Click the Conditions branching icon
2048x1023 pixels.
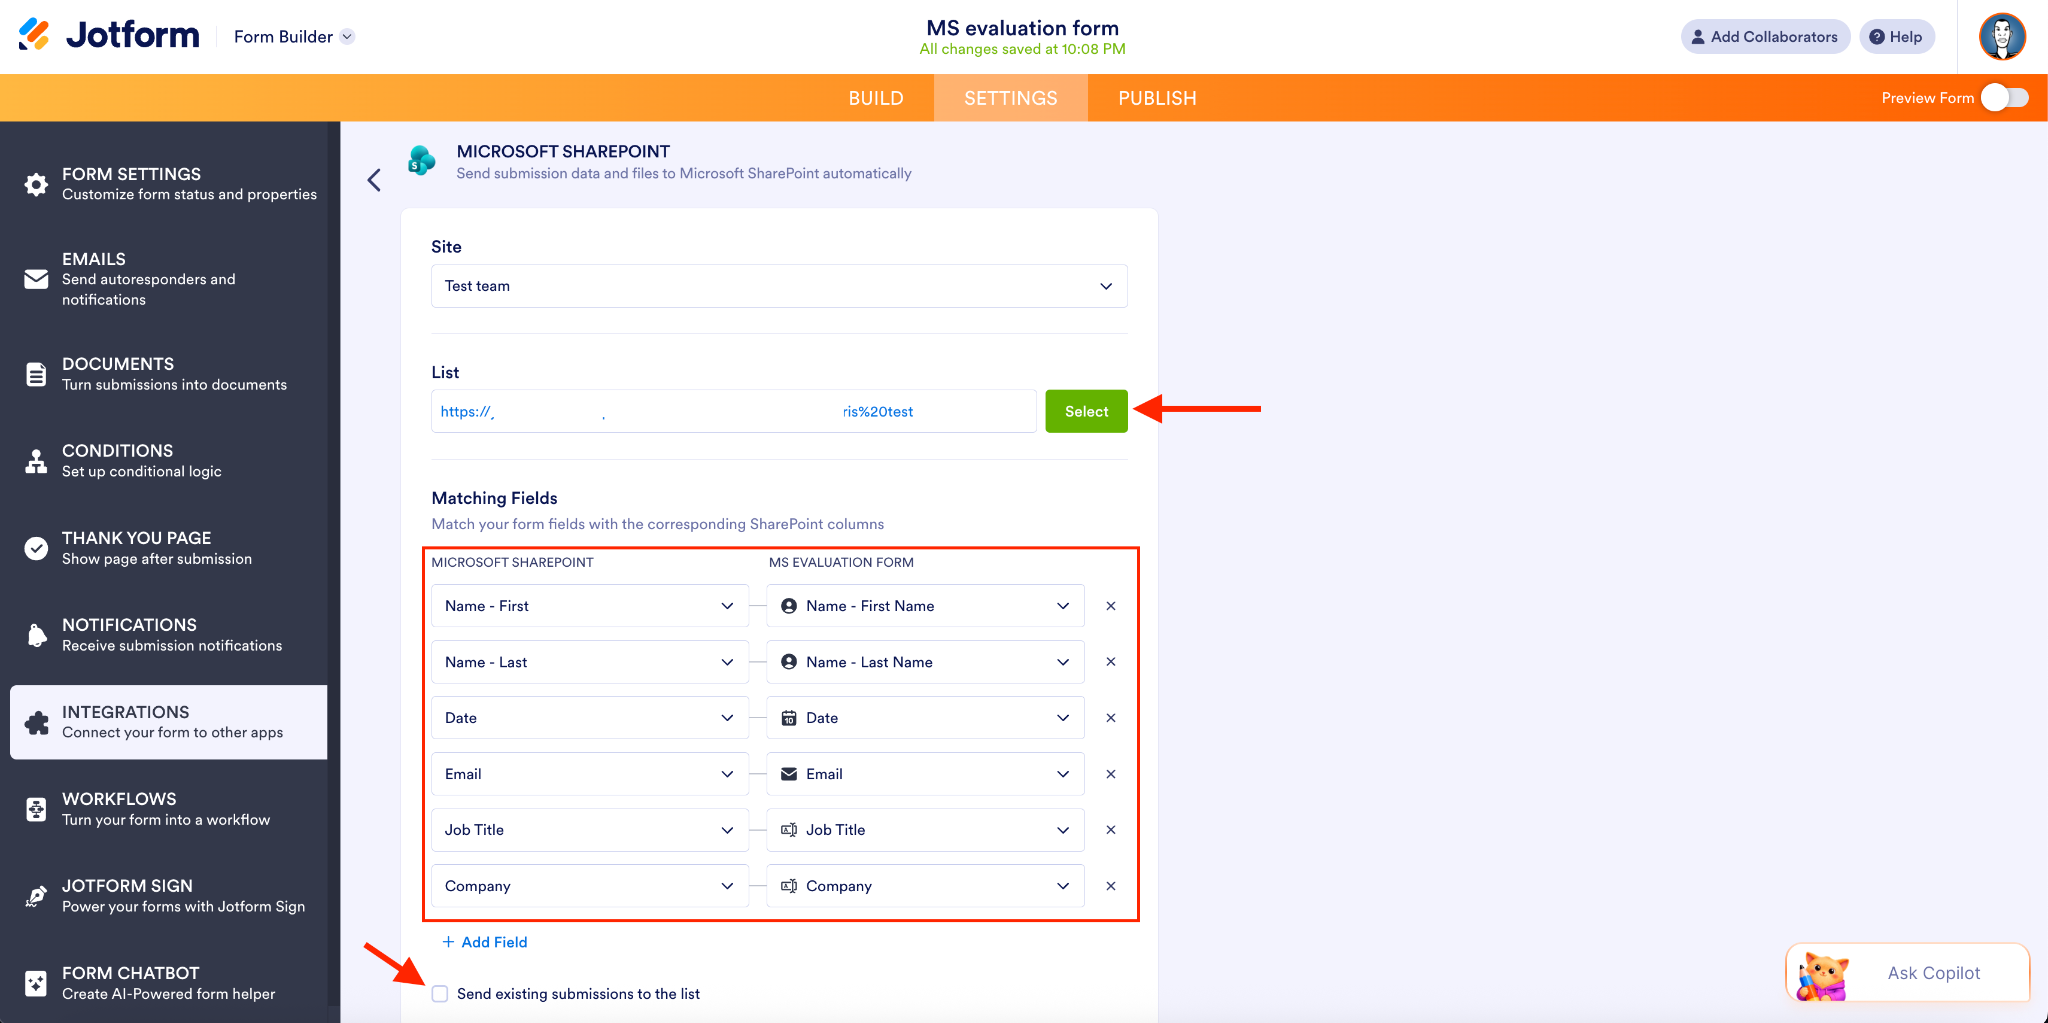click(36, 460)
